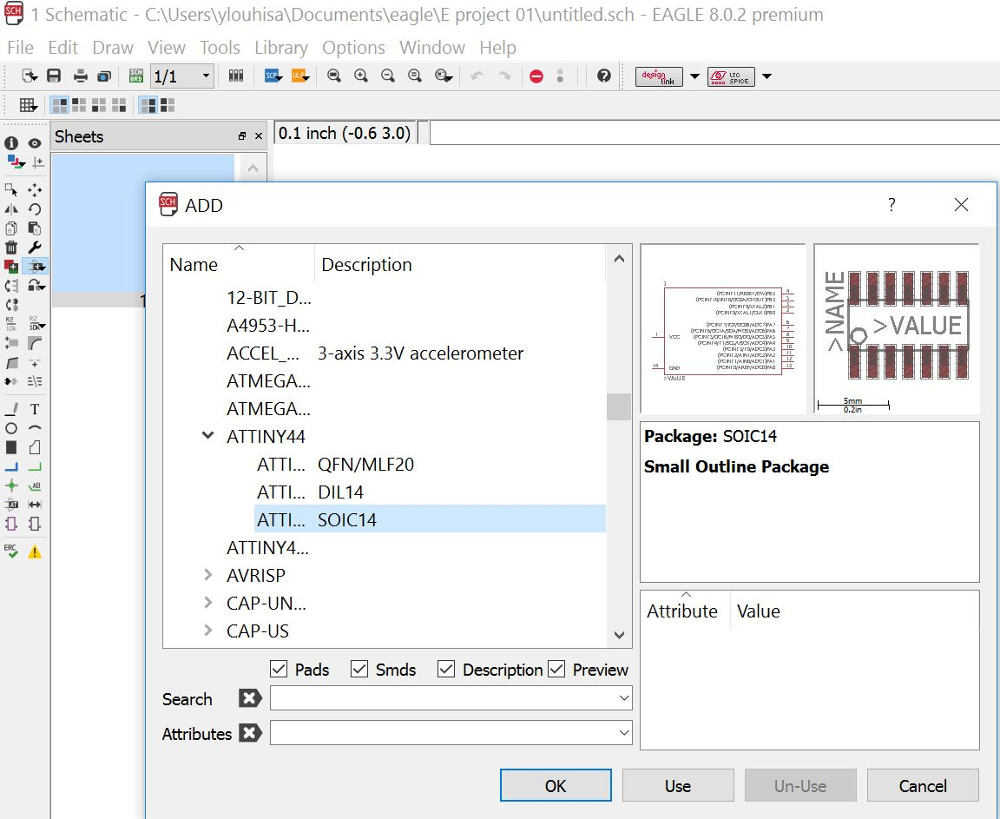Expand the AVRISP tree node

point(208,575)
